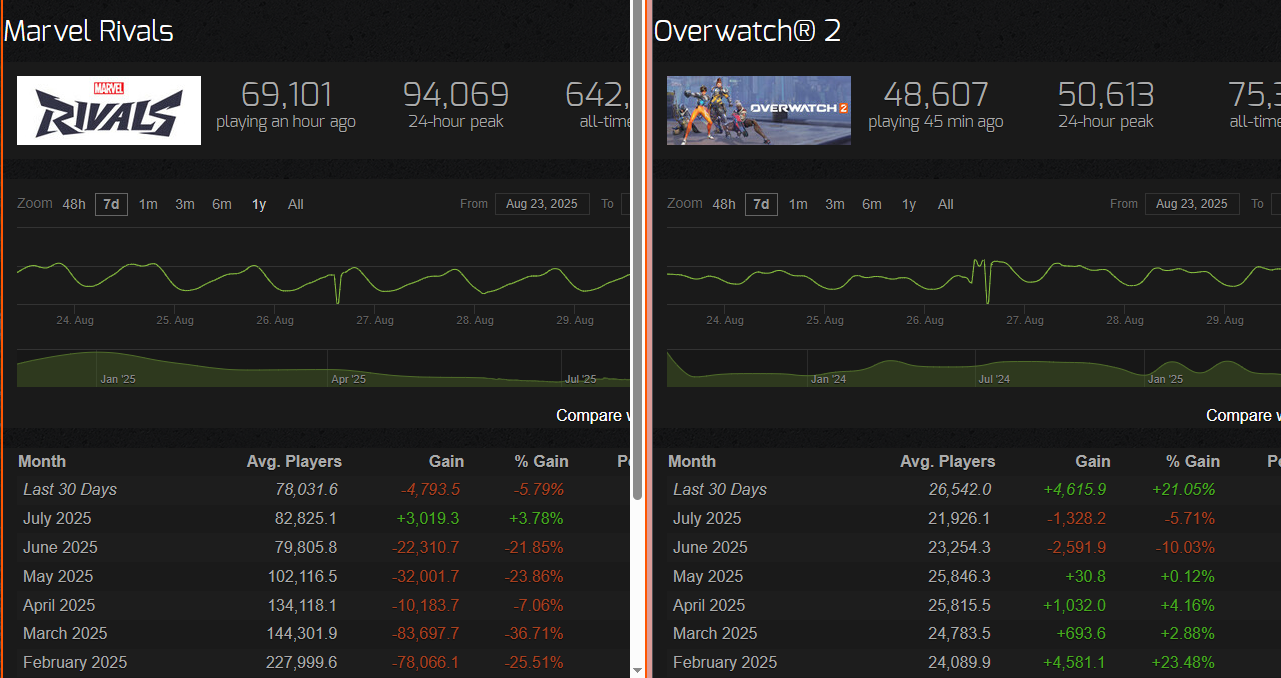Click the +23.48% gain percentage

(1183, 662)
